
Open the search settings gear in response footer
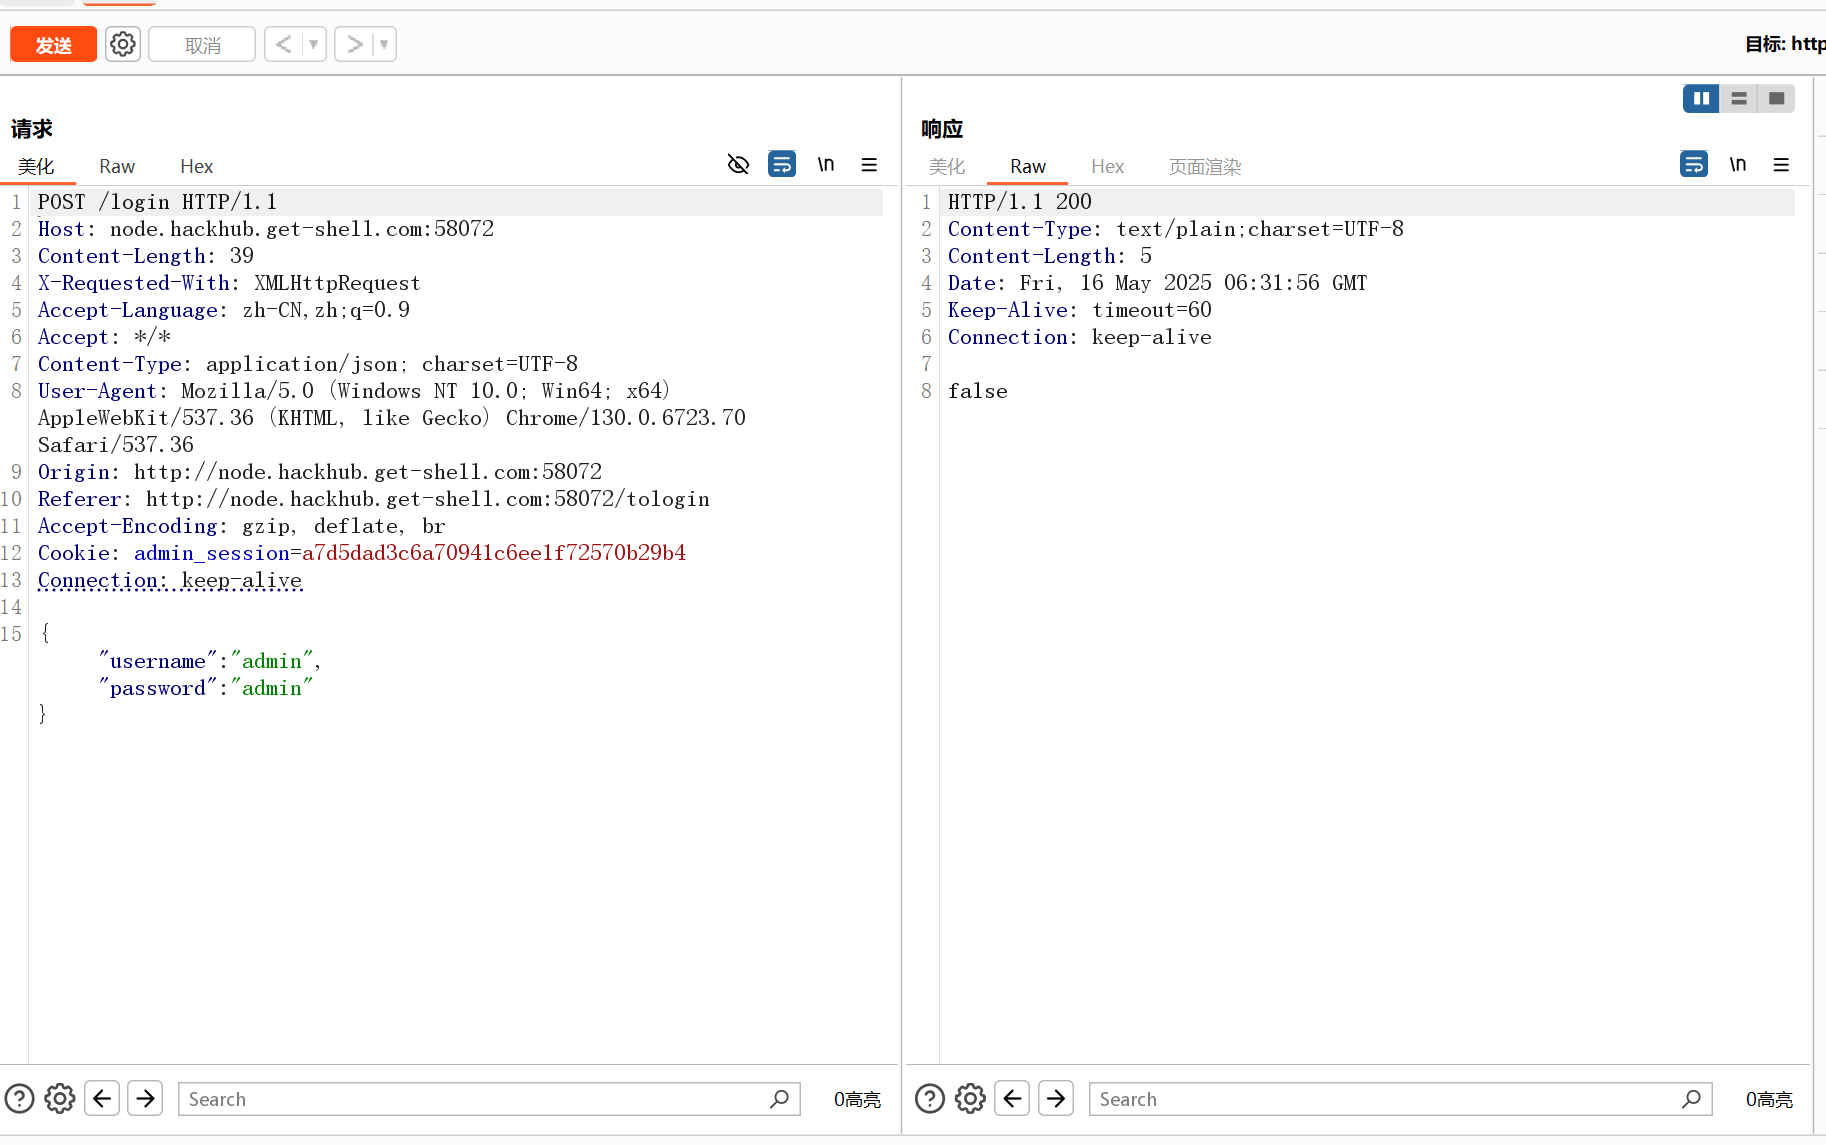(x=970, y=1098)
